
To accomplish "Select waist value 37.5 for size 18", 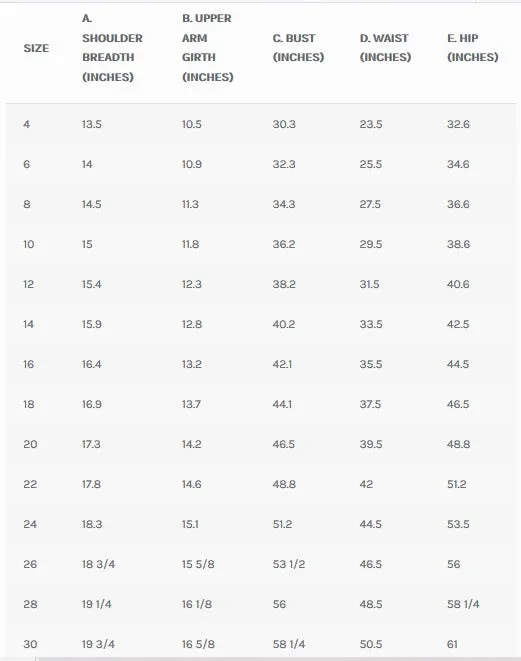I will coord(370,404).
